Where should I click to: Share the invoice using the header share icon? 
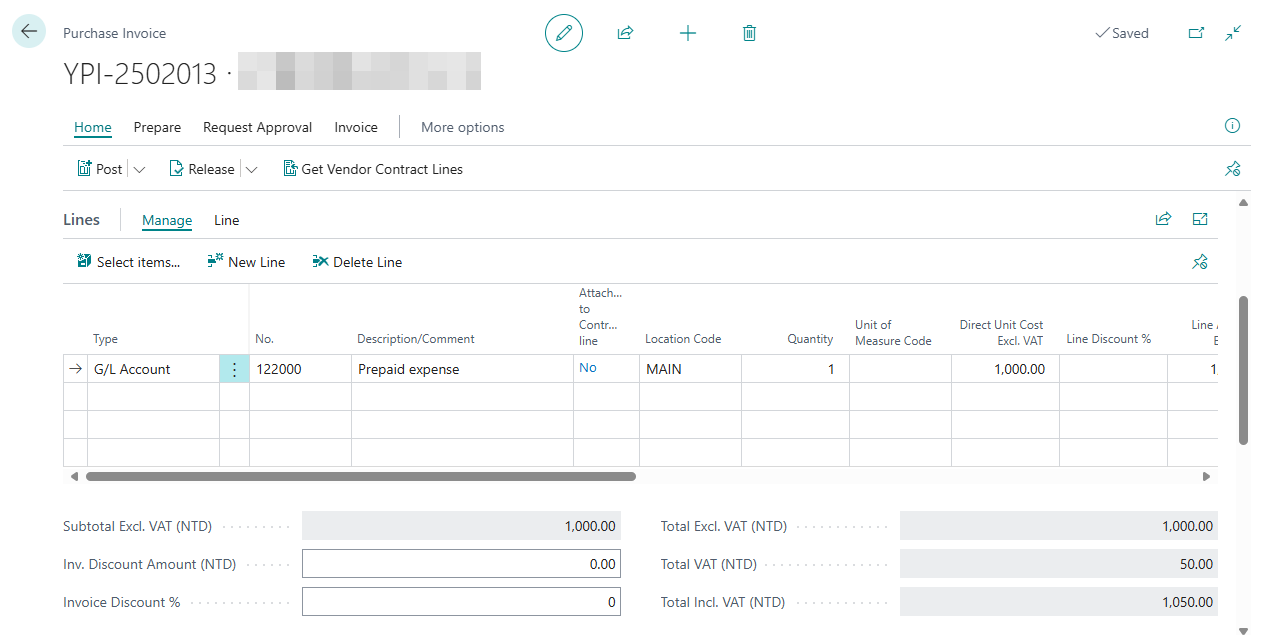click(x=625, y=33)
